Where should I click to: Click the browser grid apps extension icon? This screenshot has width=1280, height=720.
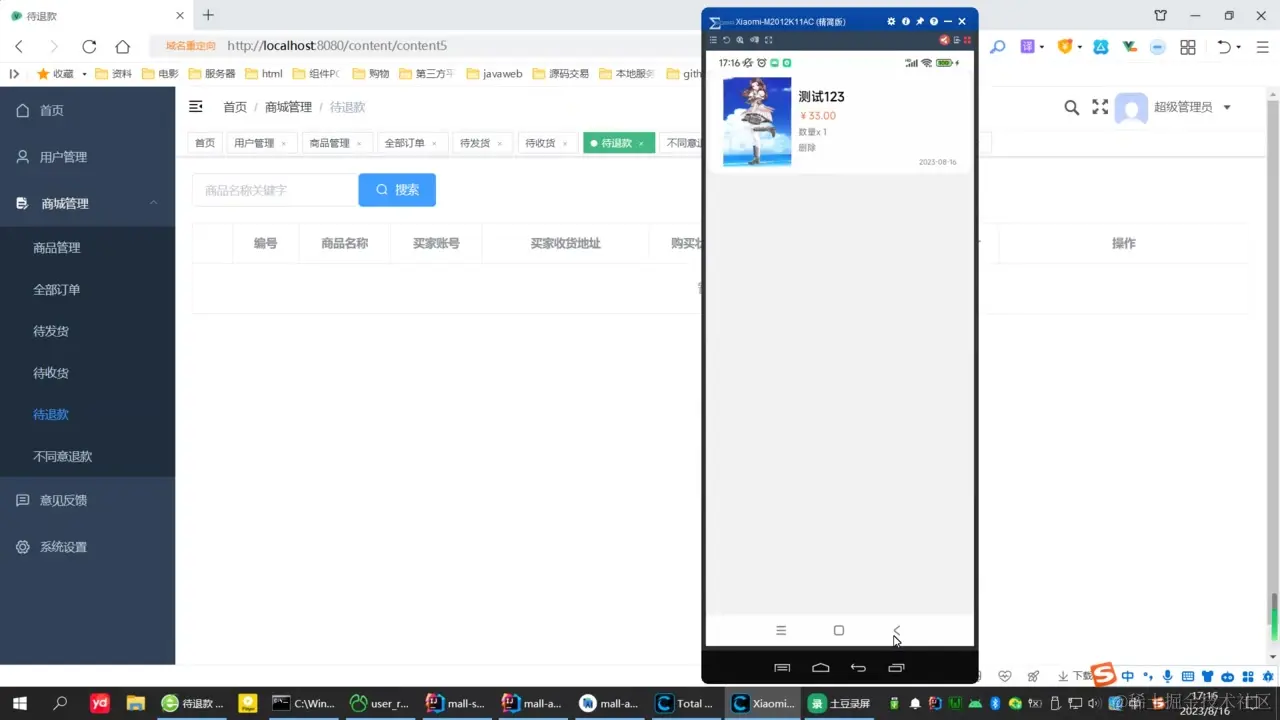[x=1188, y=47]
